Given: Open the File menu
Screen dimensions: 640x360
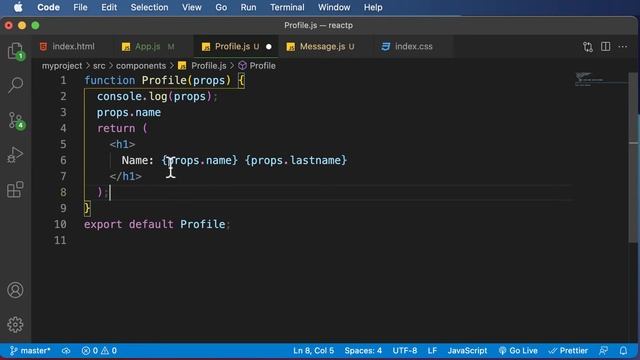Looking at the screenshot, I should click(x=80, y=7).
